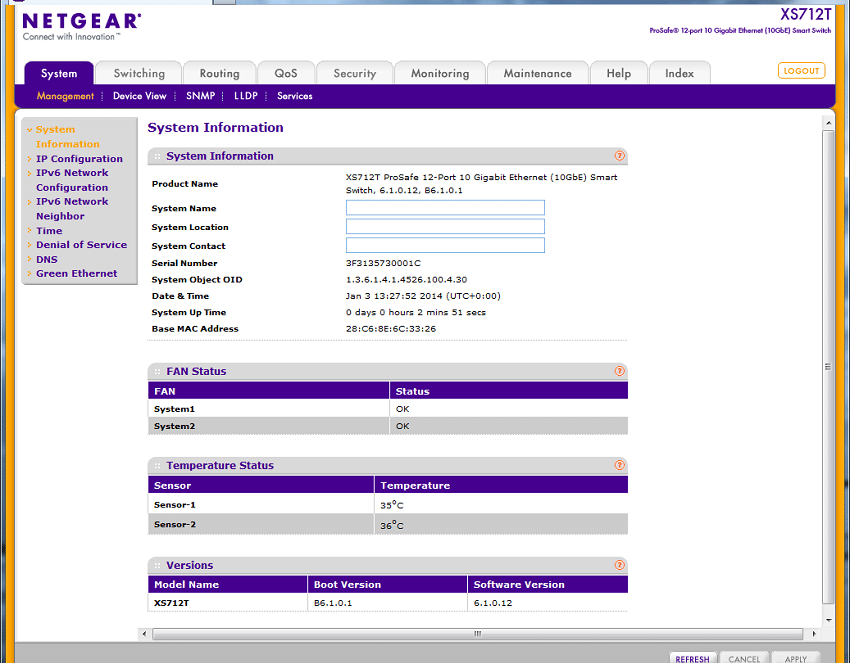The image size is (850, 663).
Task: Click the vertical scrollbar thumb
Action: [x=828, y=366]
